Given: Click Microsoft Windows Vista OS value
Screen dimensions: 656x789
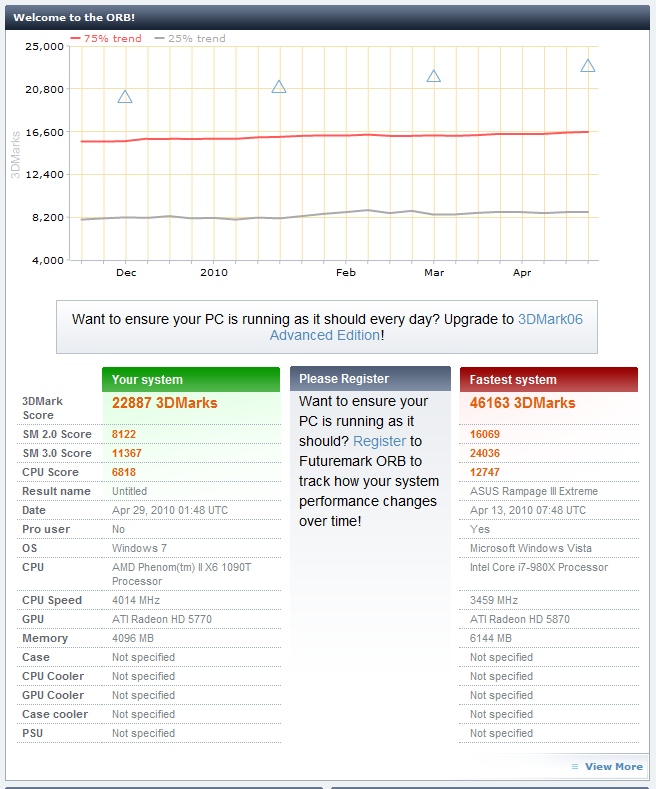Looking at the screenshot, I should pos(531,548).
